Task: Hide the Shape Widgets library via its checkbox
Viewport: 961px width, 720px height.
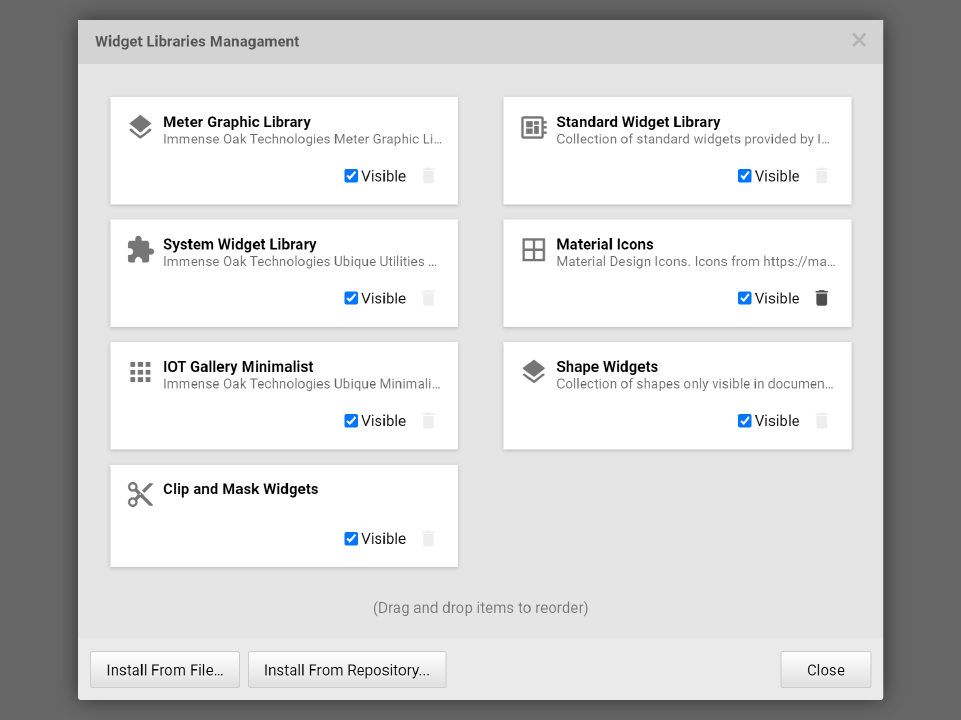Action: click(x=744, y=420)
